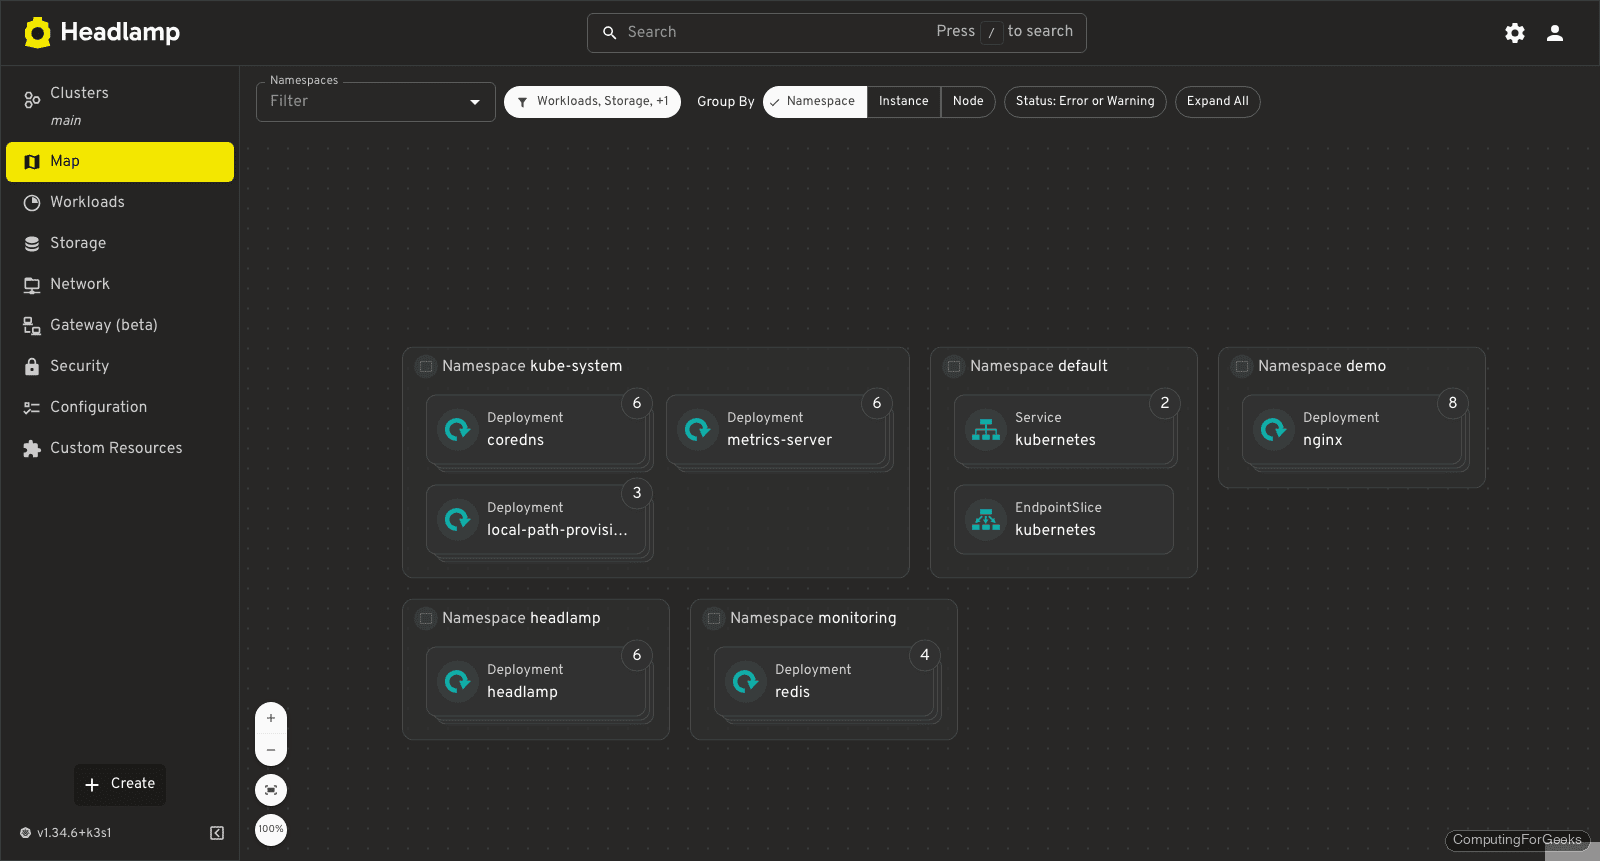Click the search magnifier icon
The width and height of the screenshot is (1600, 861).
coord(609,33)
